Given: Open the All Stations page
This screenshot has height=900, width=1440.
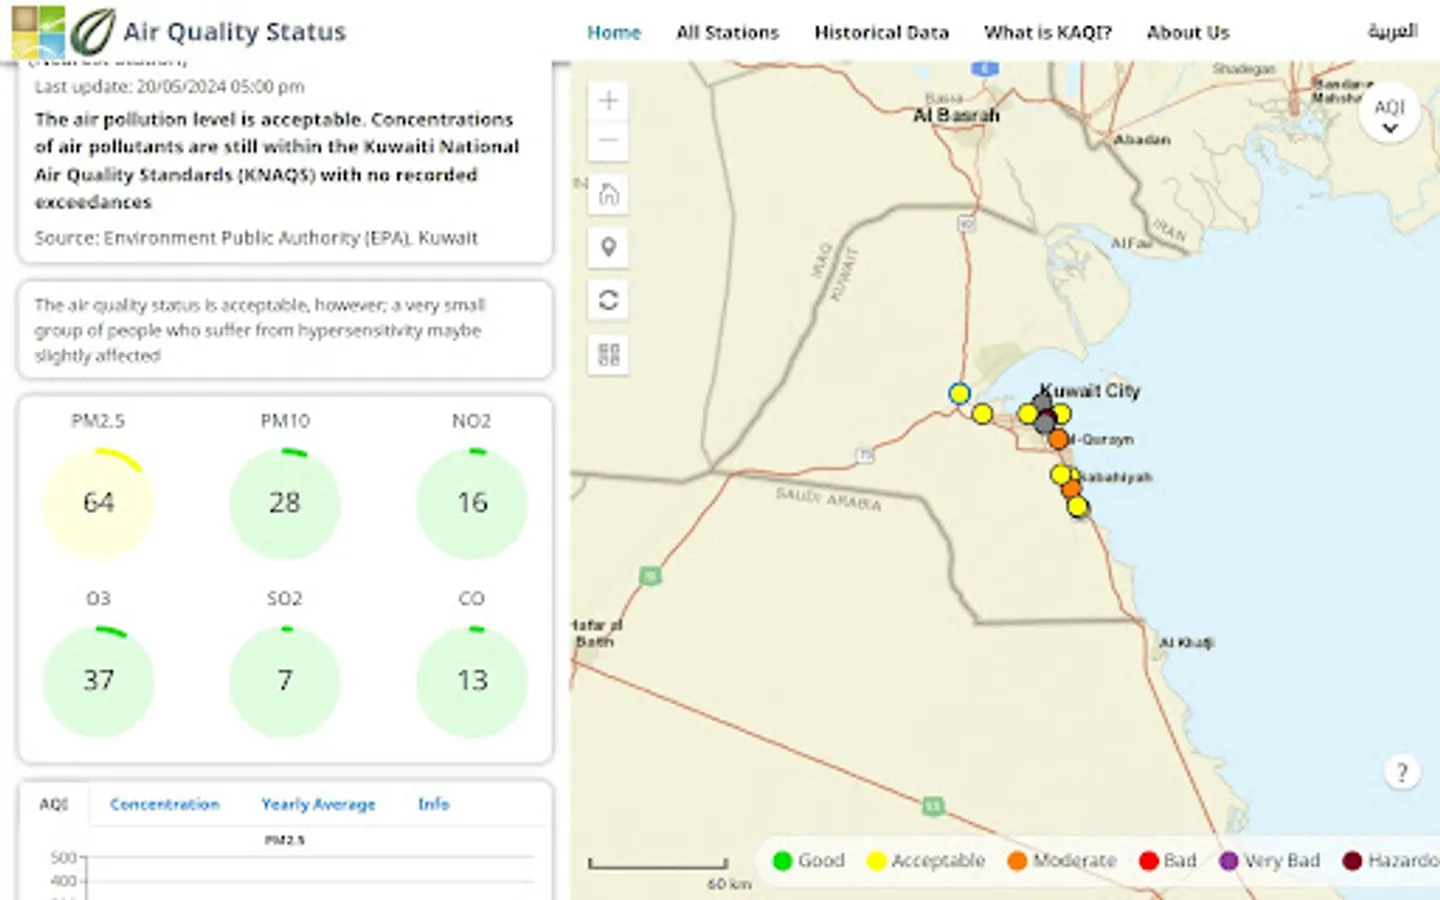Looking at the screenshot, I should point(727,32).
